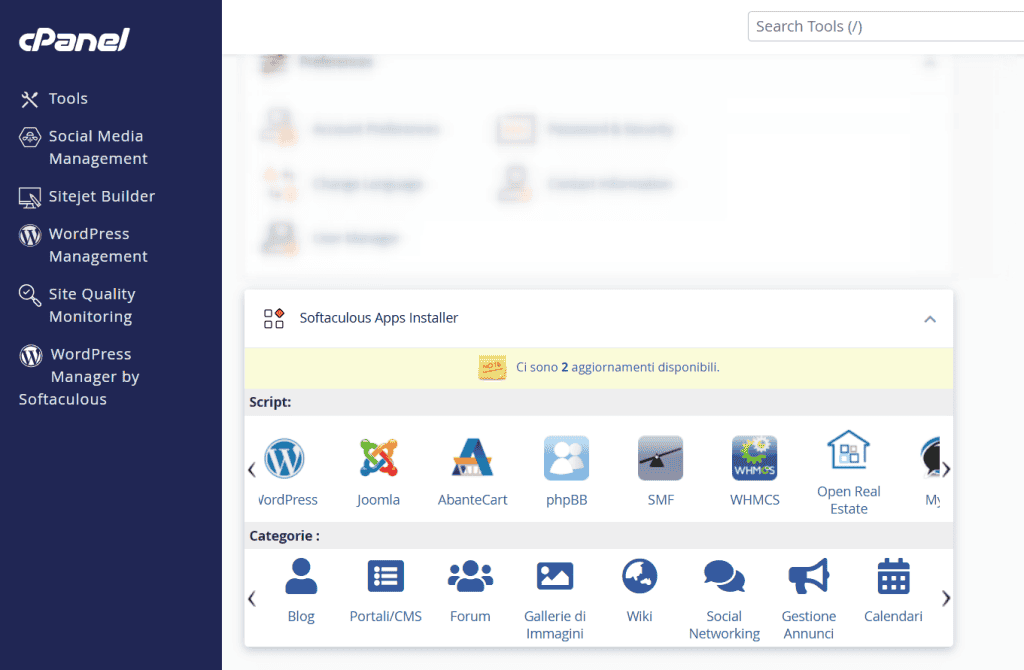
Task: Open the Joomla script icon
Action: click(378, 459)
